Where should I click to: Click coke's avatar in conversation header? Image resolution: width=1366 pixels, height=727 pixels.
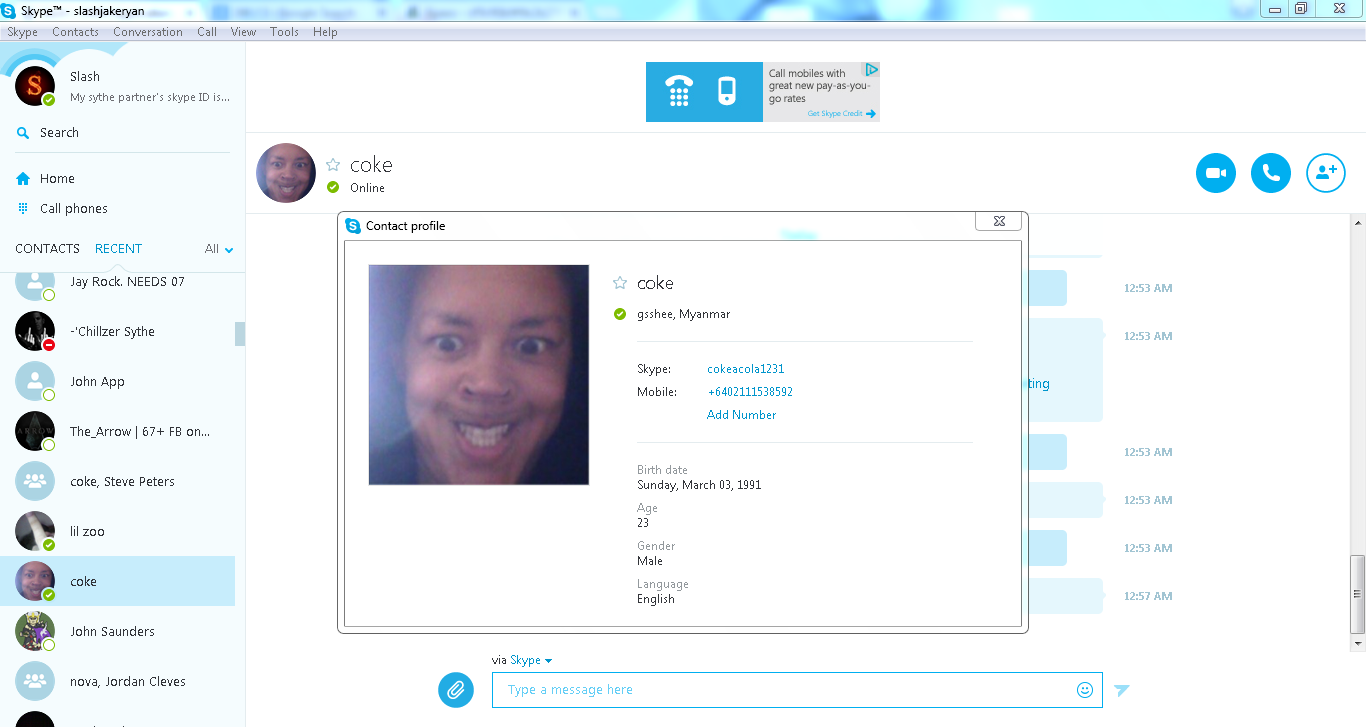point(286,173)
